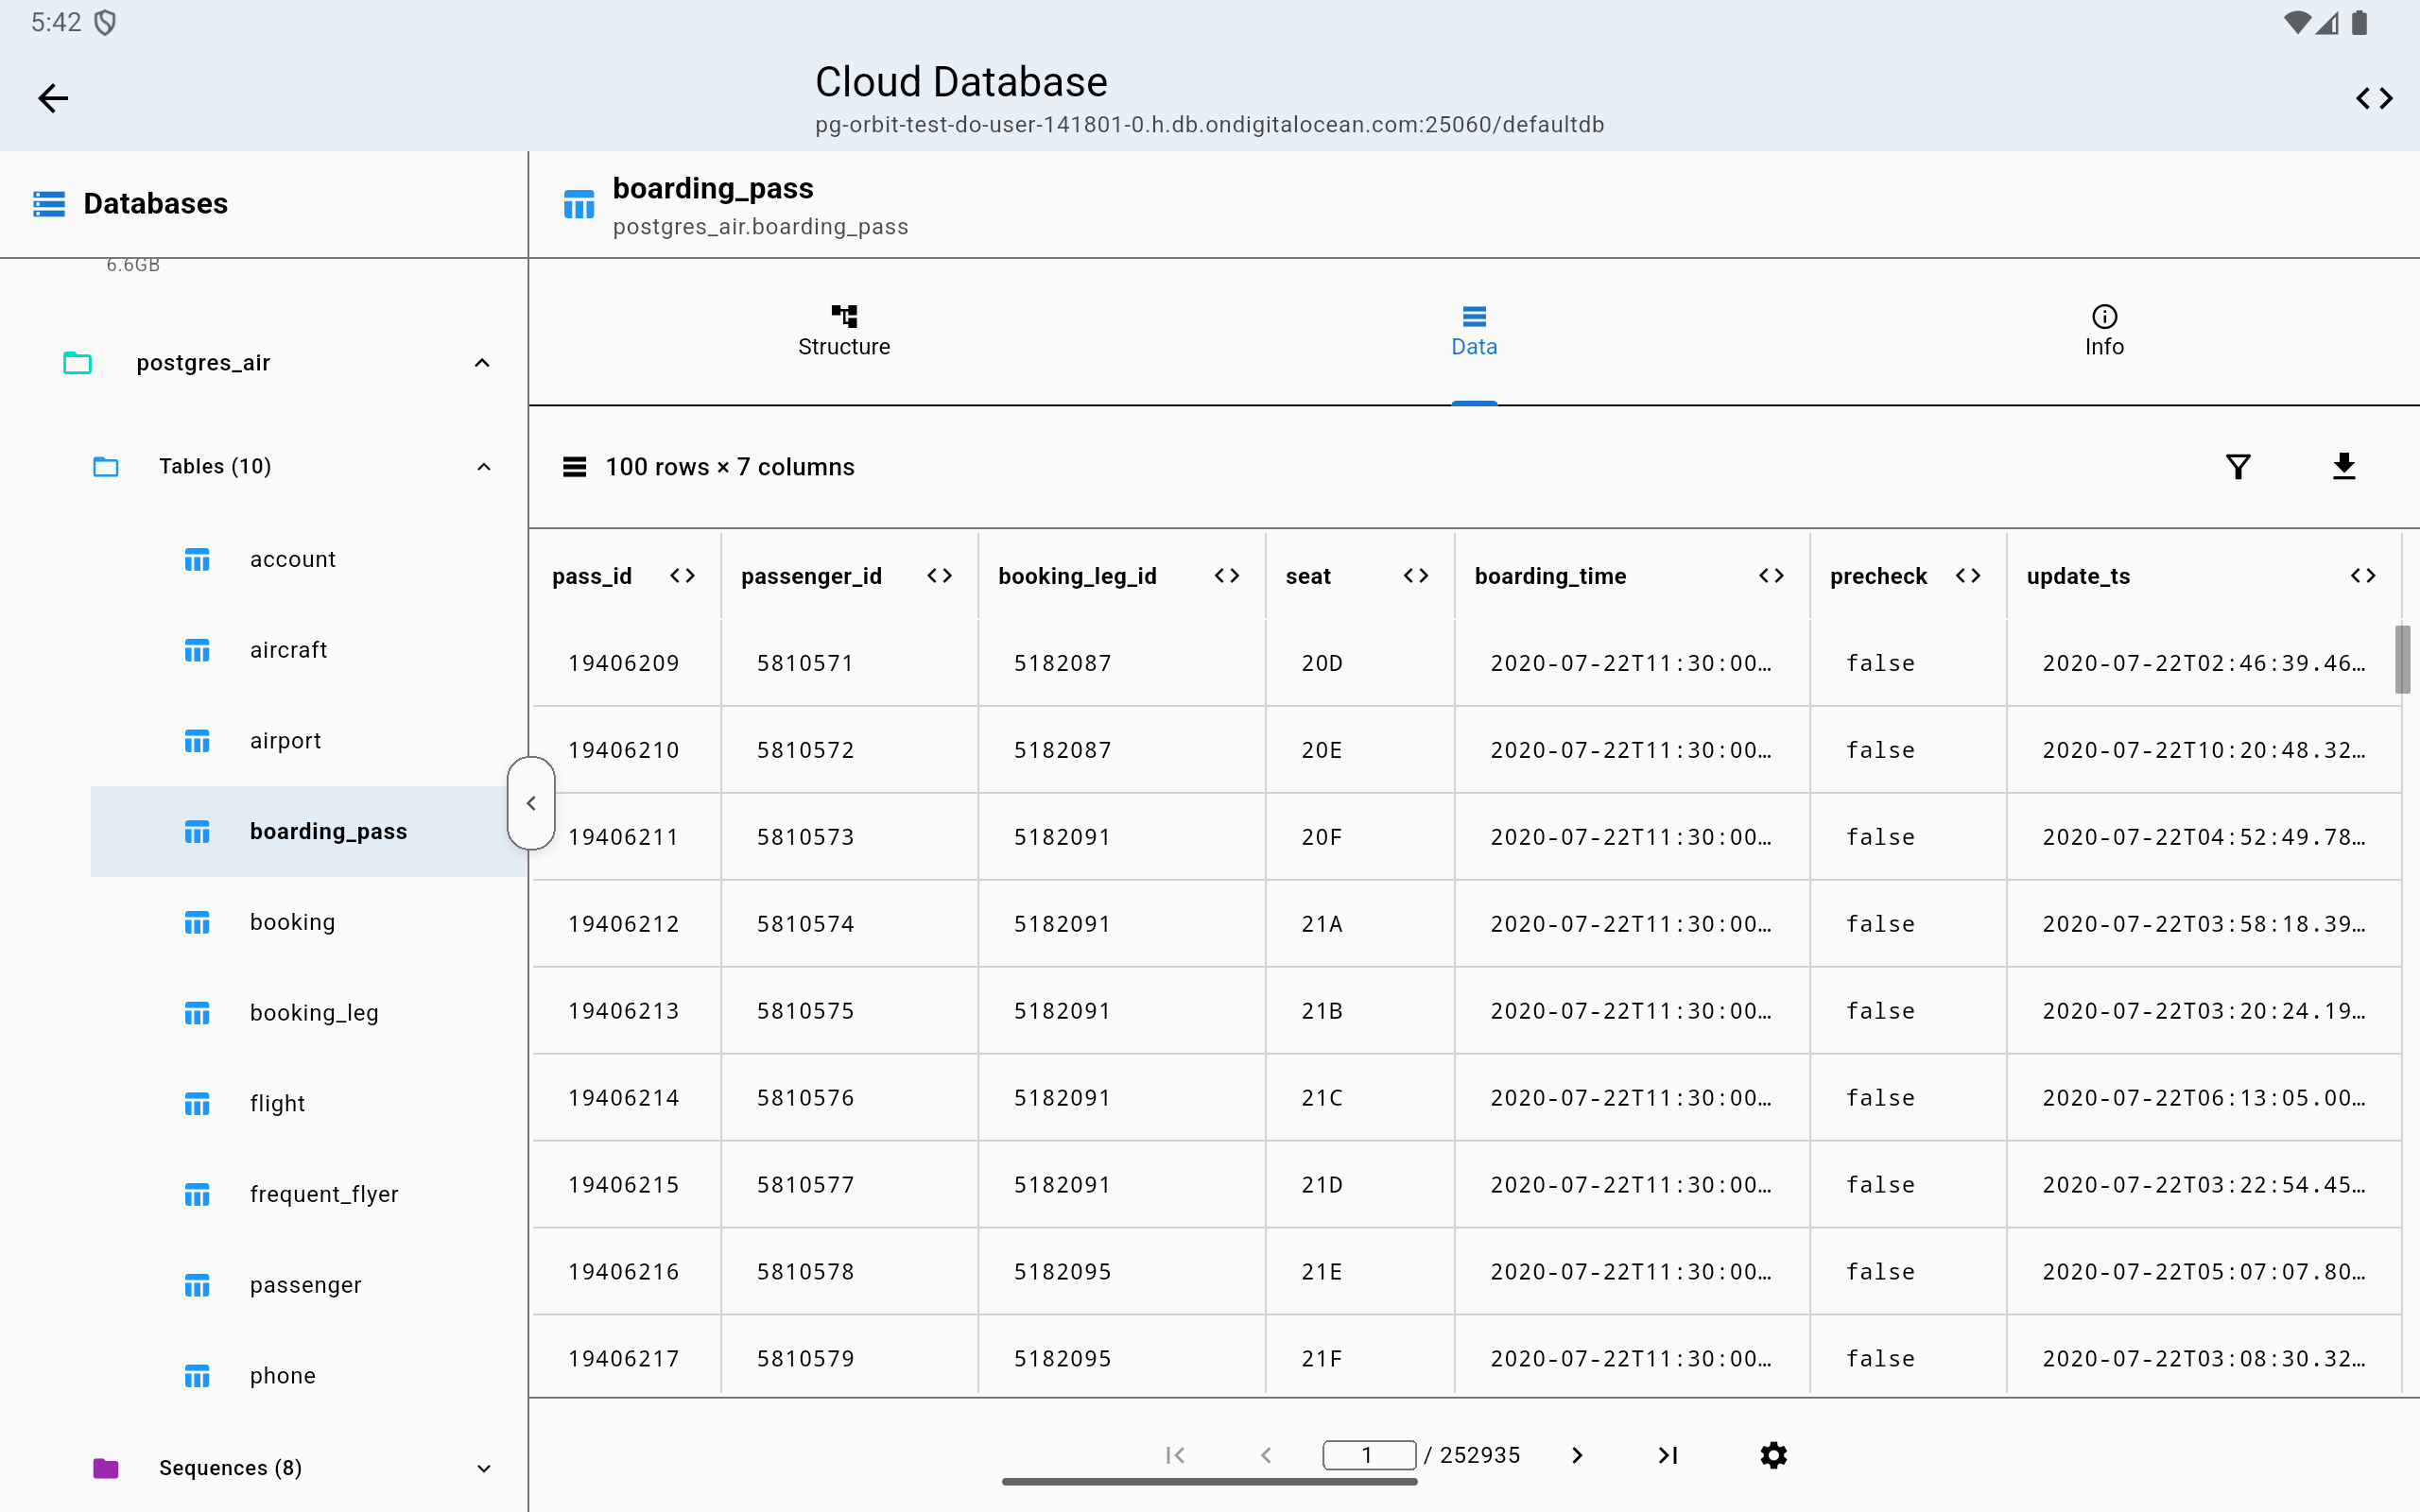Open the booking table
Viewport: 2420px width, 1512px height.
tap(308, 922)
